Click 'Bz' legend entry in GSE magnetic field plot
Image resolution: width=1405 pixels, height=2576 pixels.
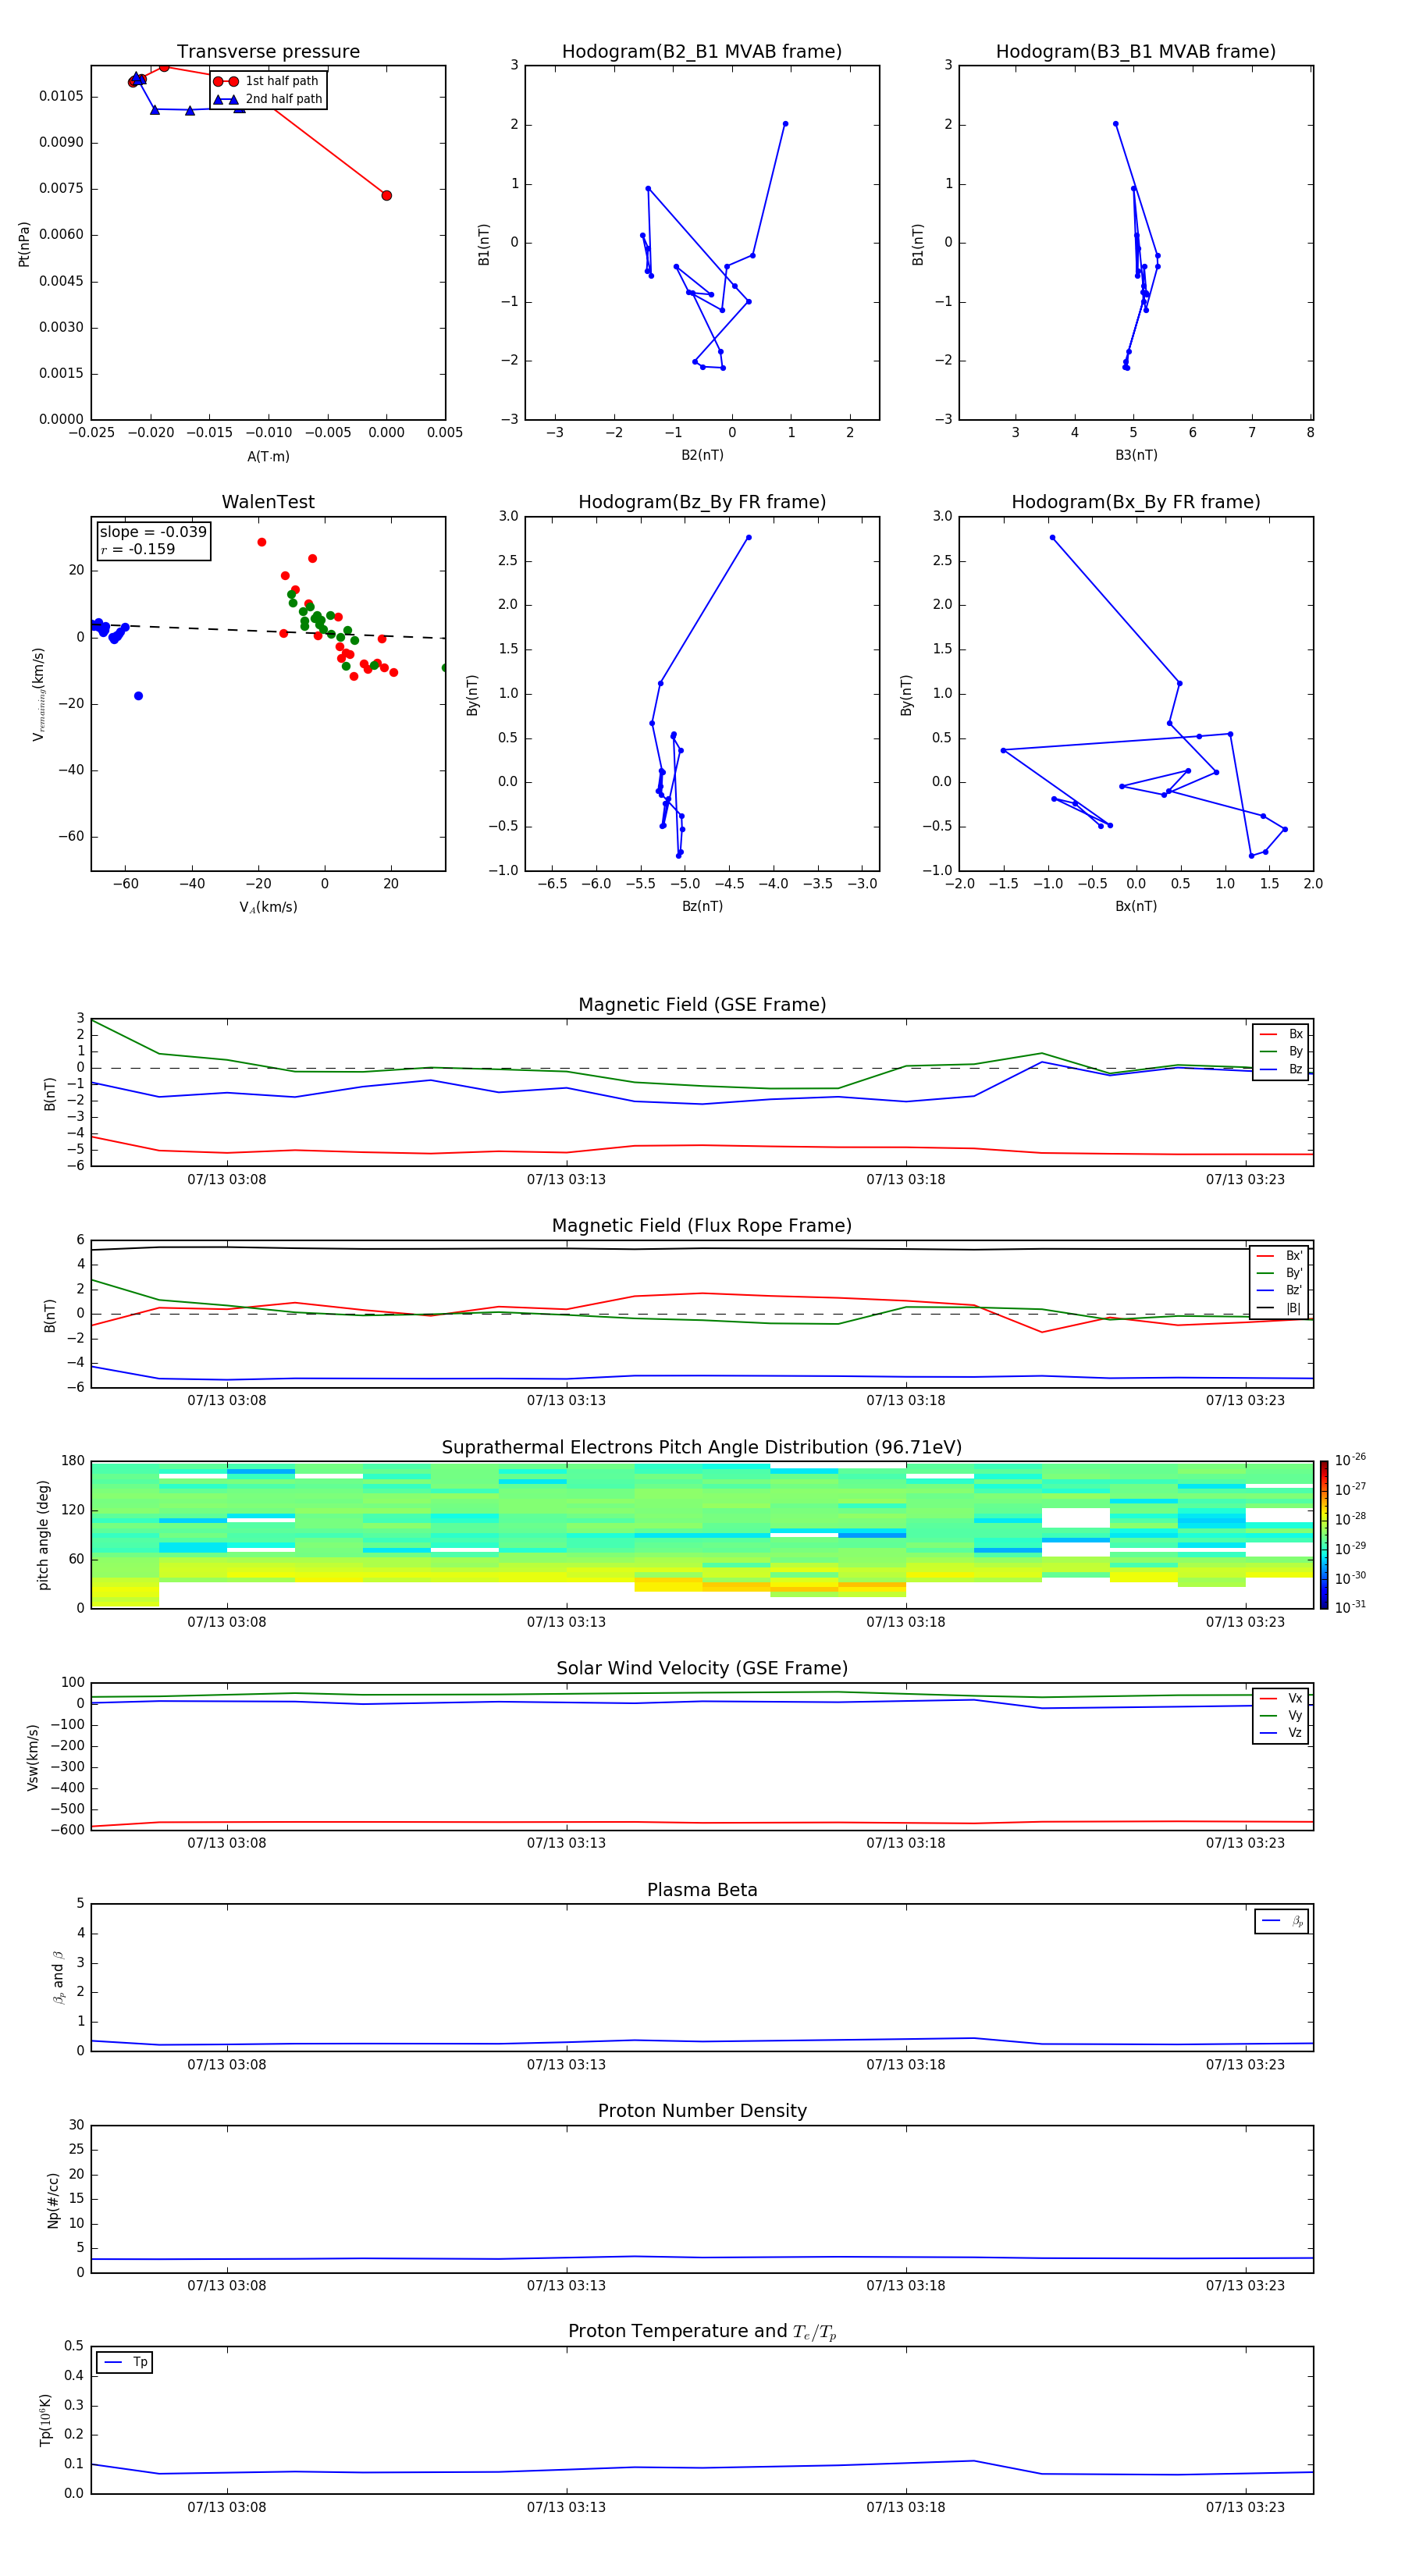point(1282,1069)
